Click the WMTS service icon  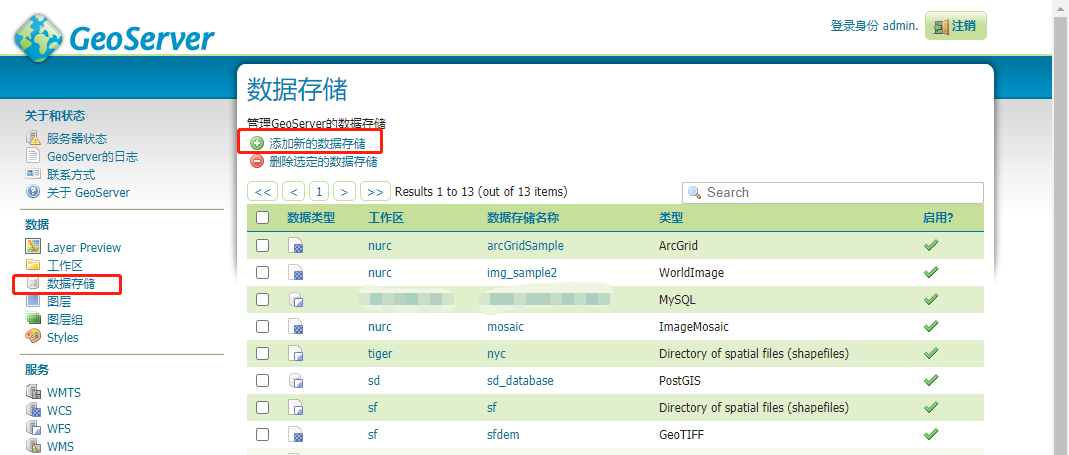(33, 392)
